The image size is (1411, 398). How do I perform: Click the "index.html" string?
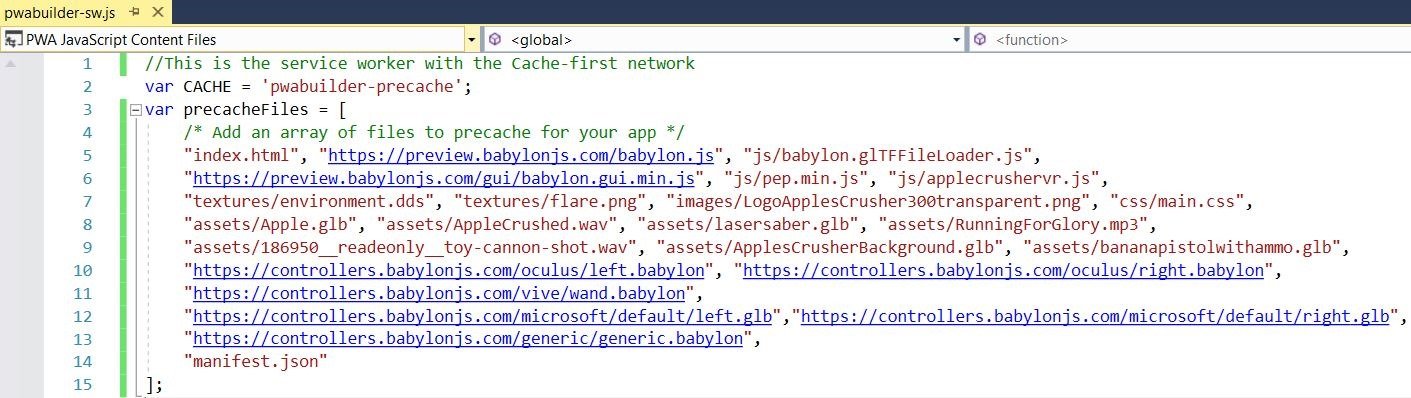(243, 155)
